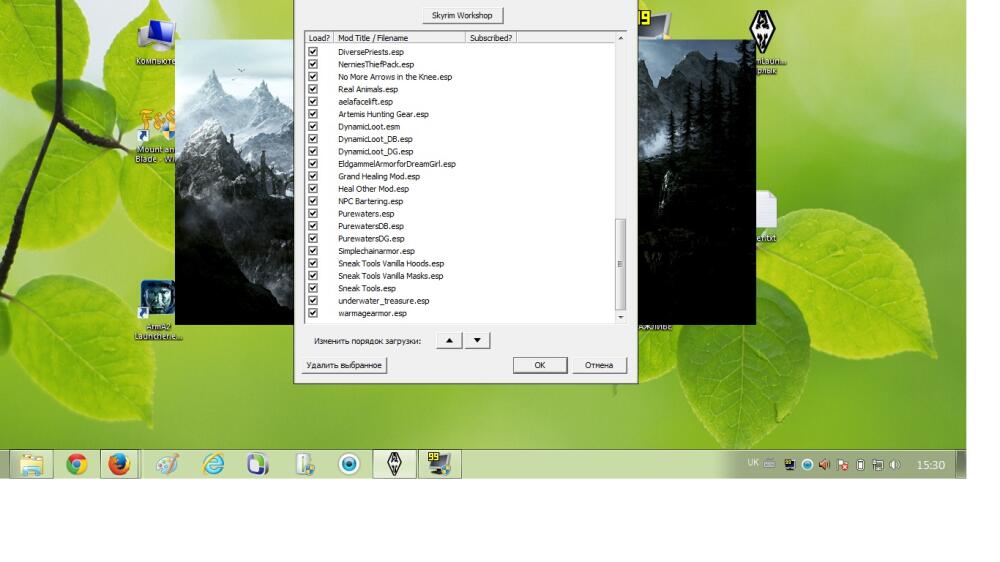The height and width of the screenshot is (562, 1000).
Task: Click the Show desktop strip
Action: 961,464
